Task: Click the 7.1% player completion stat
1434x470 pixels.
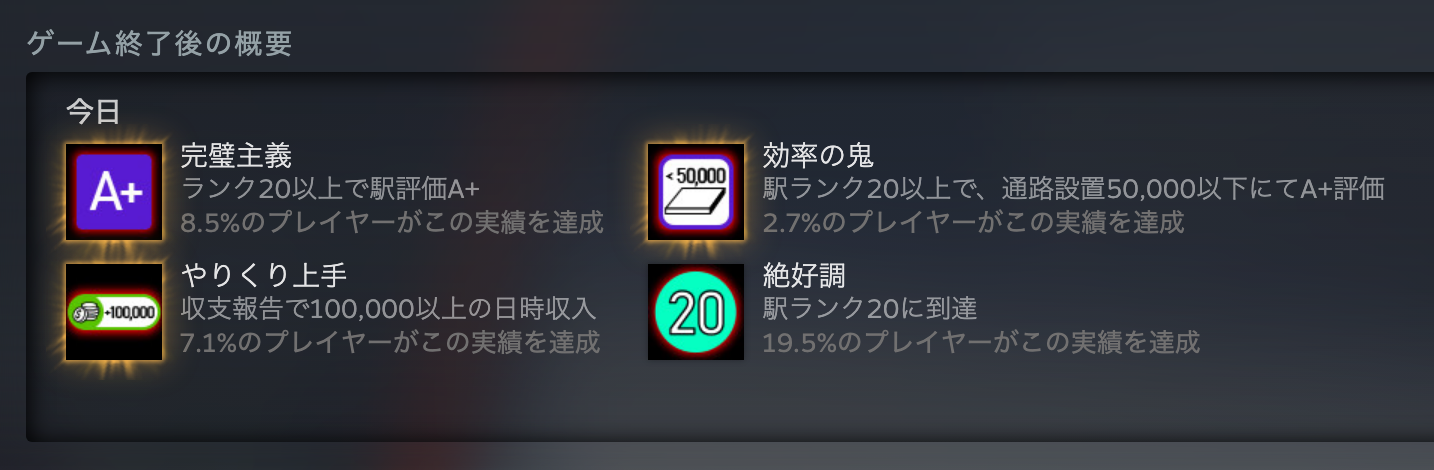Action: click(391, 342)
